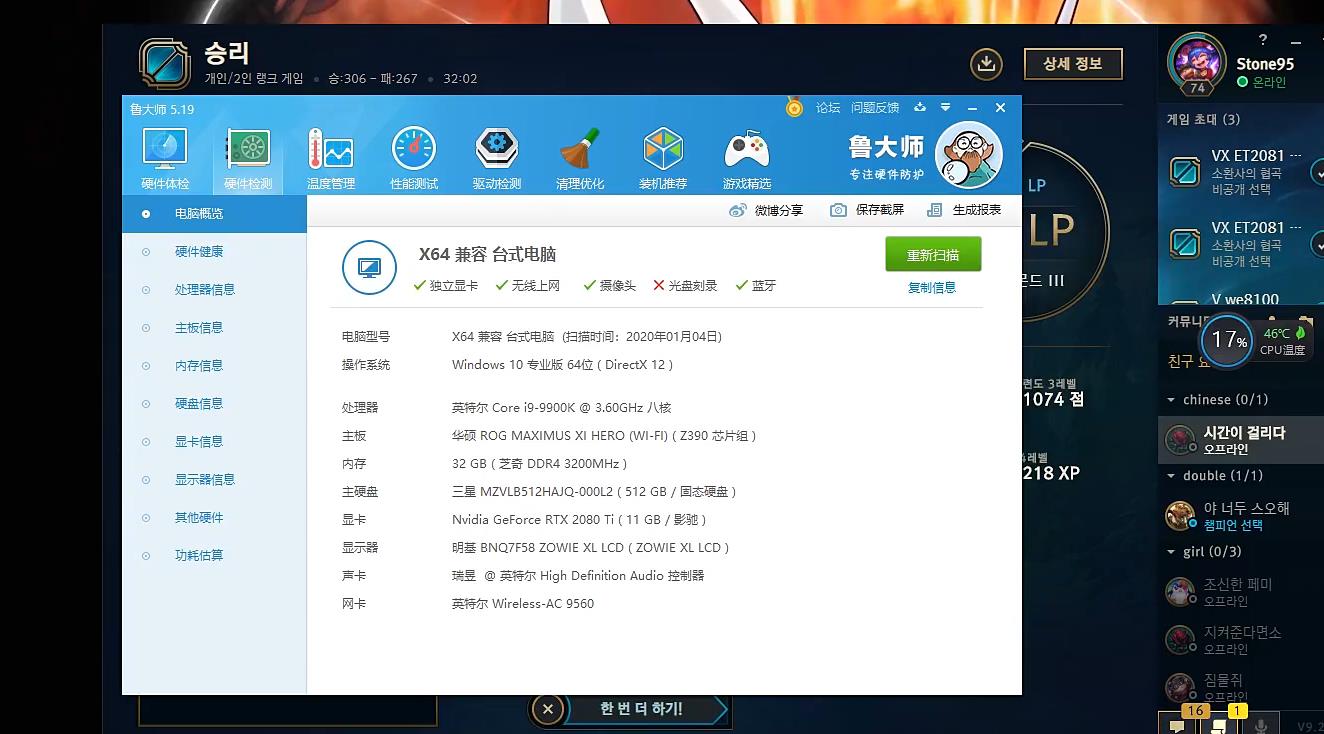Image resolution: width=1324 pixels, height=734 pixels.
Task: Click the 46°C CPU温度 indicator
Action: [x=1282, y=341]
